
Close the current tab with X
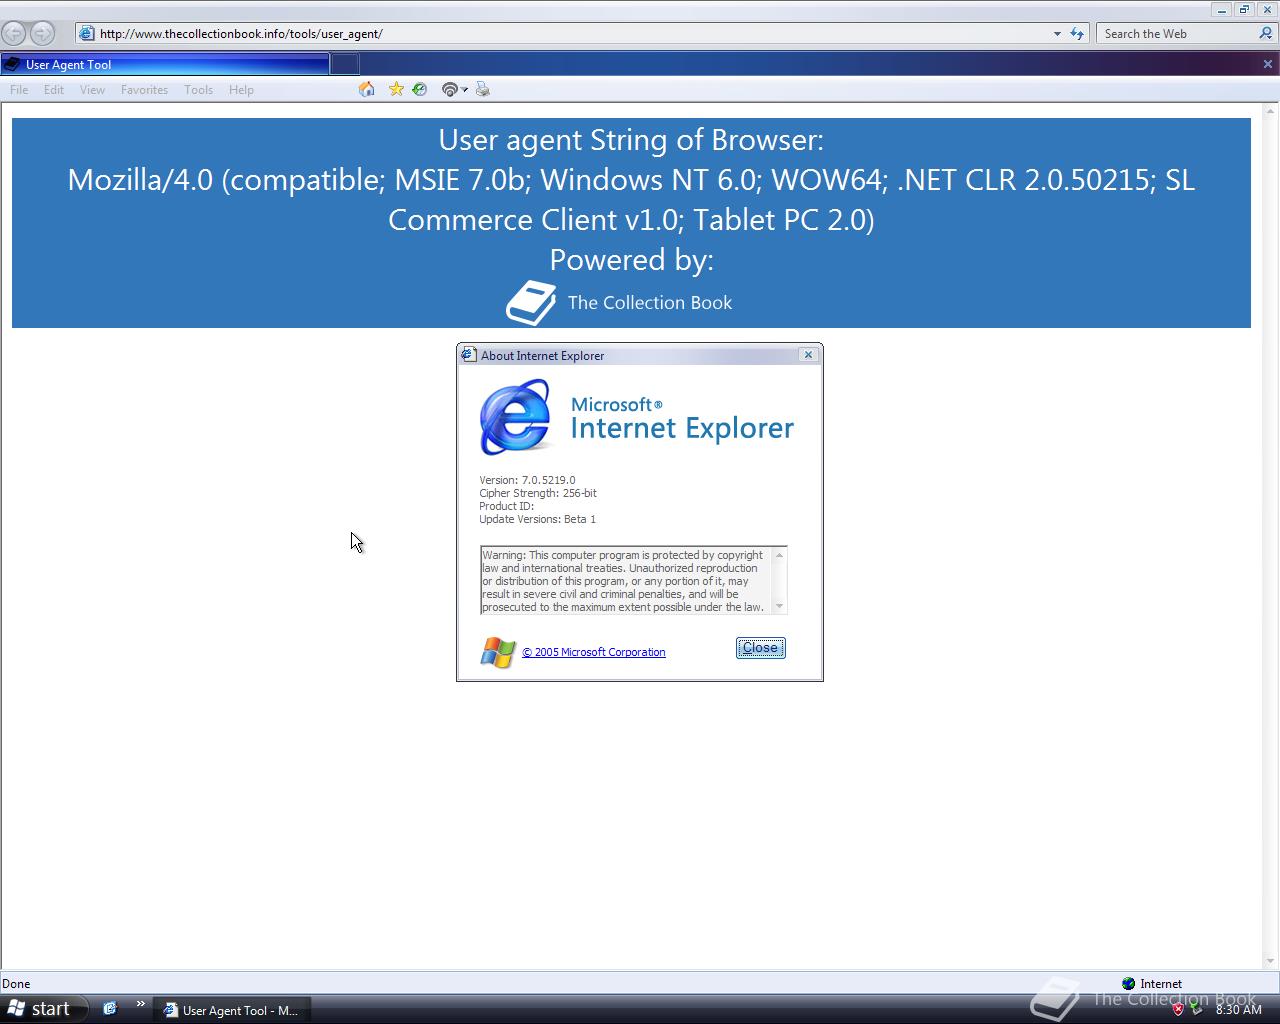pyautogui.click(x=1268, y=64)
